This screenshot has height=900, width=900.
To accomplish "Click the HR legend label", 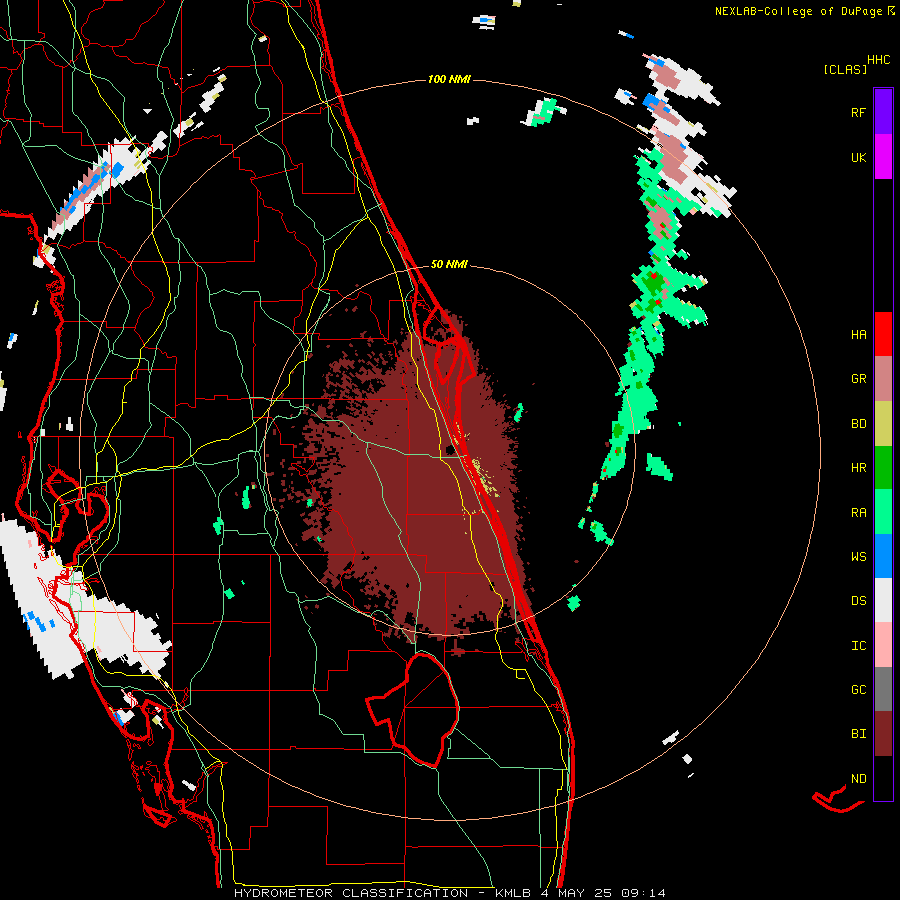I will point(858,468).
